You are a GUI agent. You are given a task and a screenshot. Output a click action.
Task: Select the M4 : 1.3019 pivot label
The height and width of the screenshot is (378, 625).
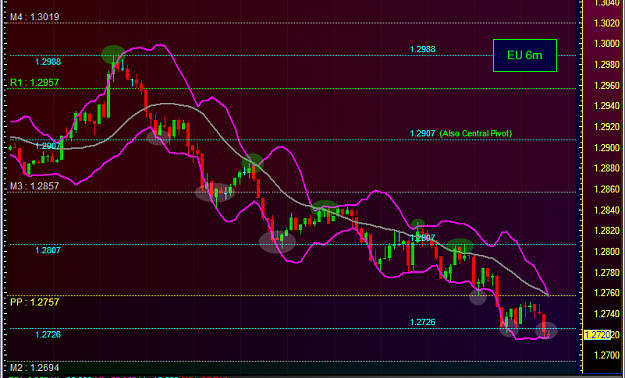tap(35, 17)
